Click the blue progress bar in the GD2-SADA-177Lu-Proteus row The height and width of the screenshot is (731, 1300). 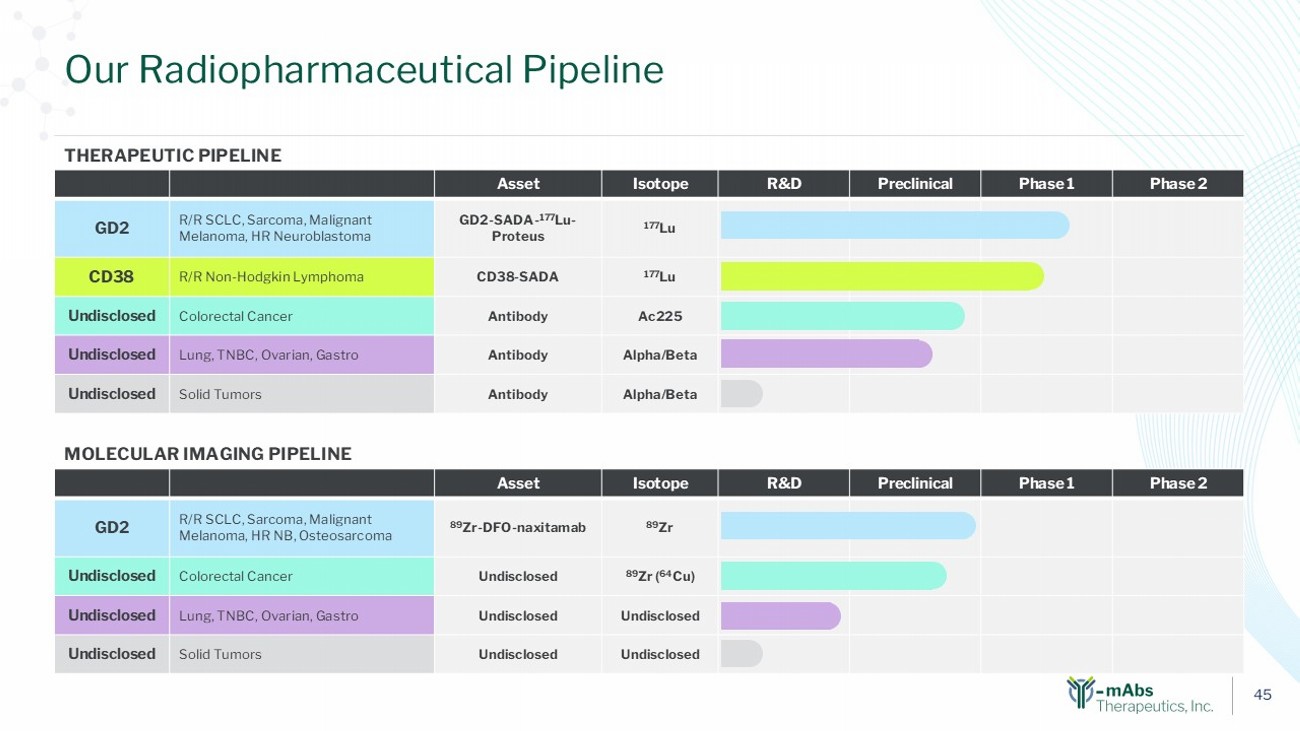tap(894, 225)
